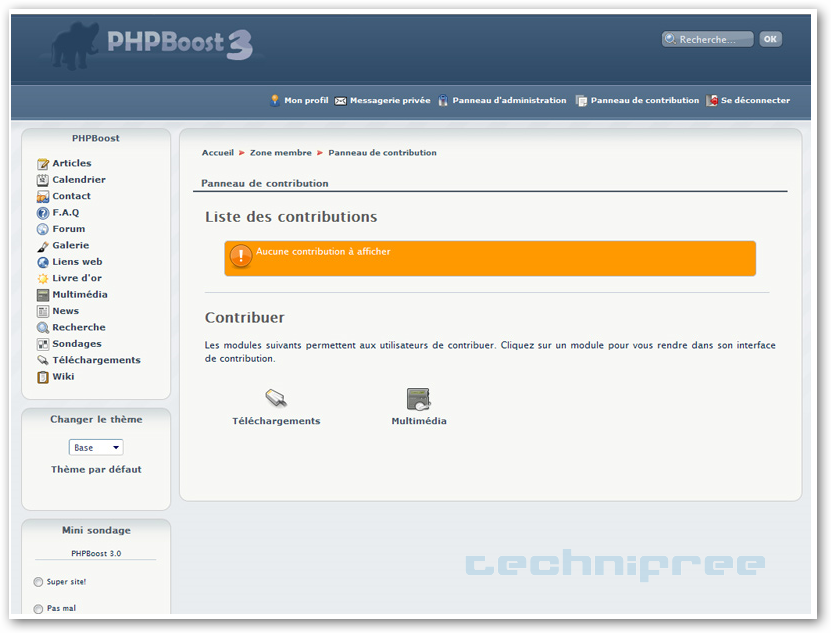The height and width of the screenshot is (633, 831).
Task: Click the Accueil breadcrumb link
Action: point(217,153)
